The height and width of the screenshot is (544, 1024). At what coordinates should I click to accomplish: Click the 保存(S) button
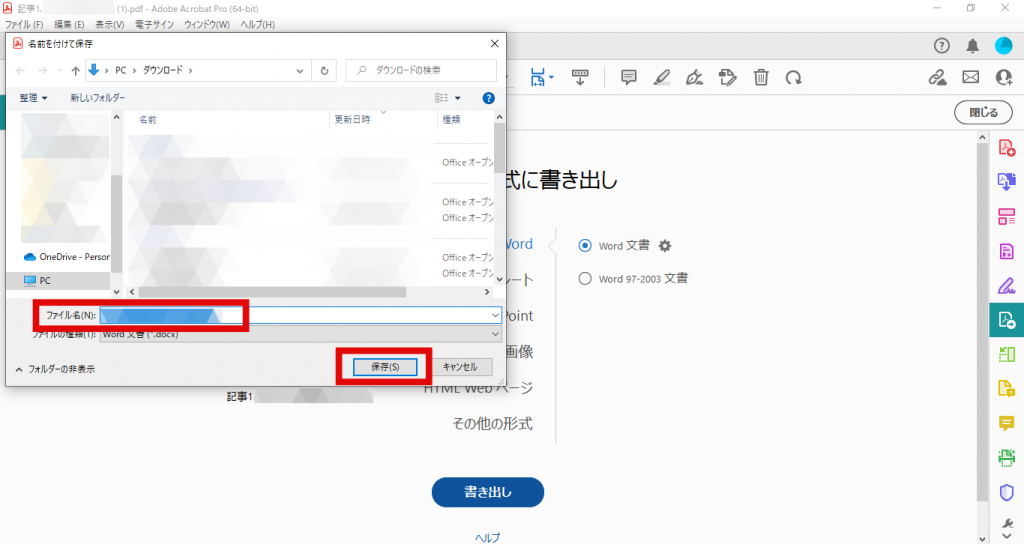click(385, 367)
